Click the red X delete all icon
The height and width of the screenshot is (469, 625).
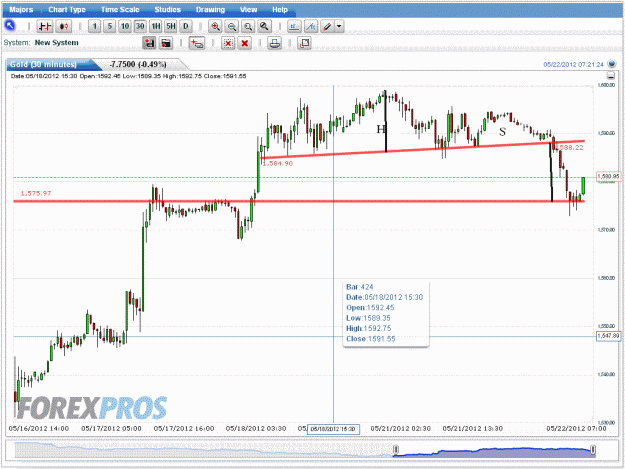(245, 43)
